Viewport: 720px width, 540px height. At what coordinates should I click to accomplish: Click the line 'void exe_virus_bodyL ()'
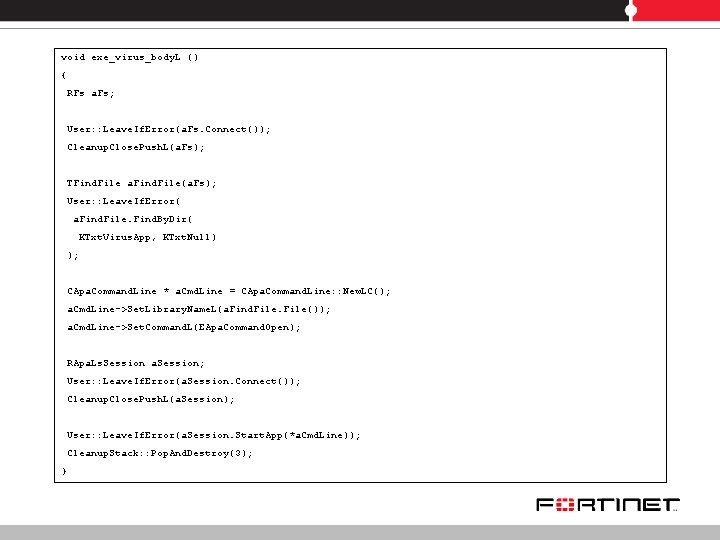(129, 57)
